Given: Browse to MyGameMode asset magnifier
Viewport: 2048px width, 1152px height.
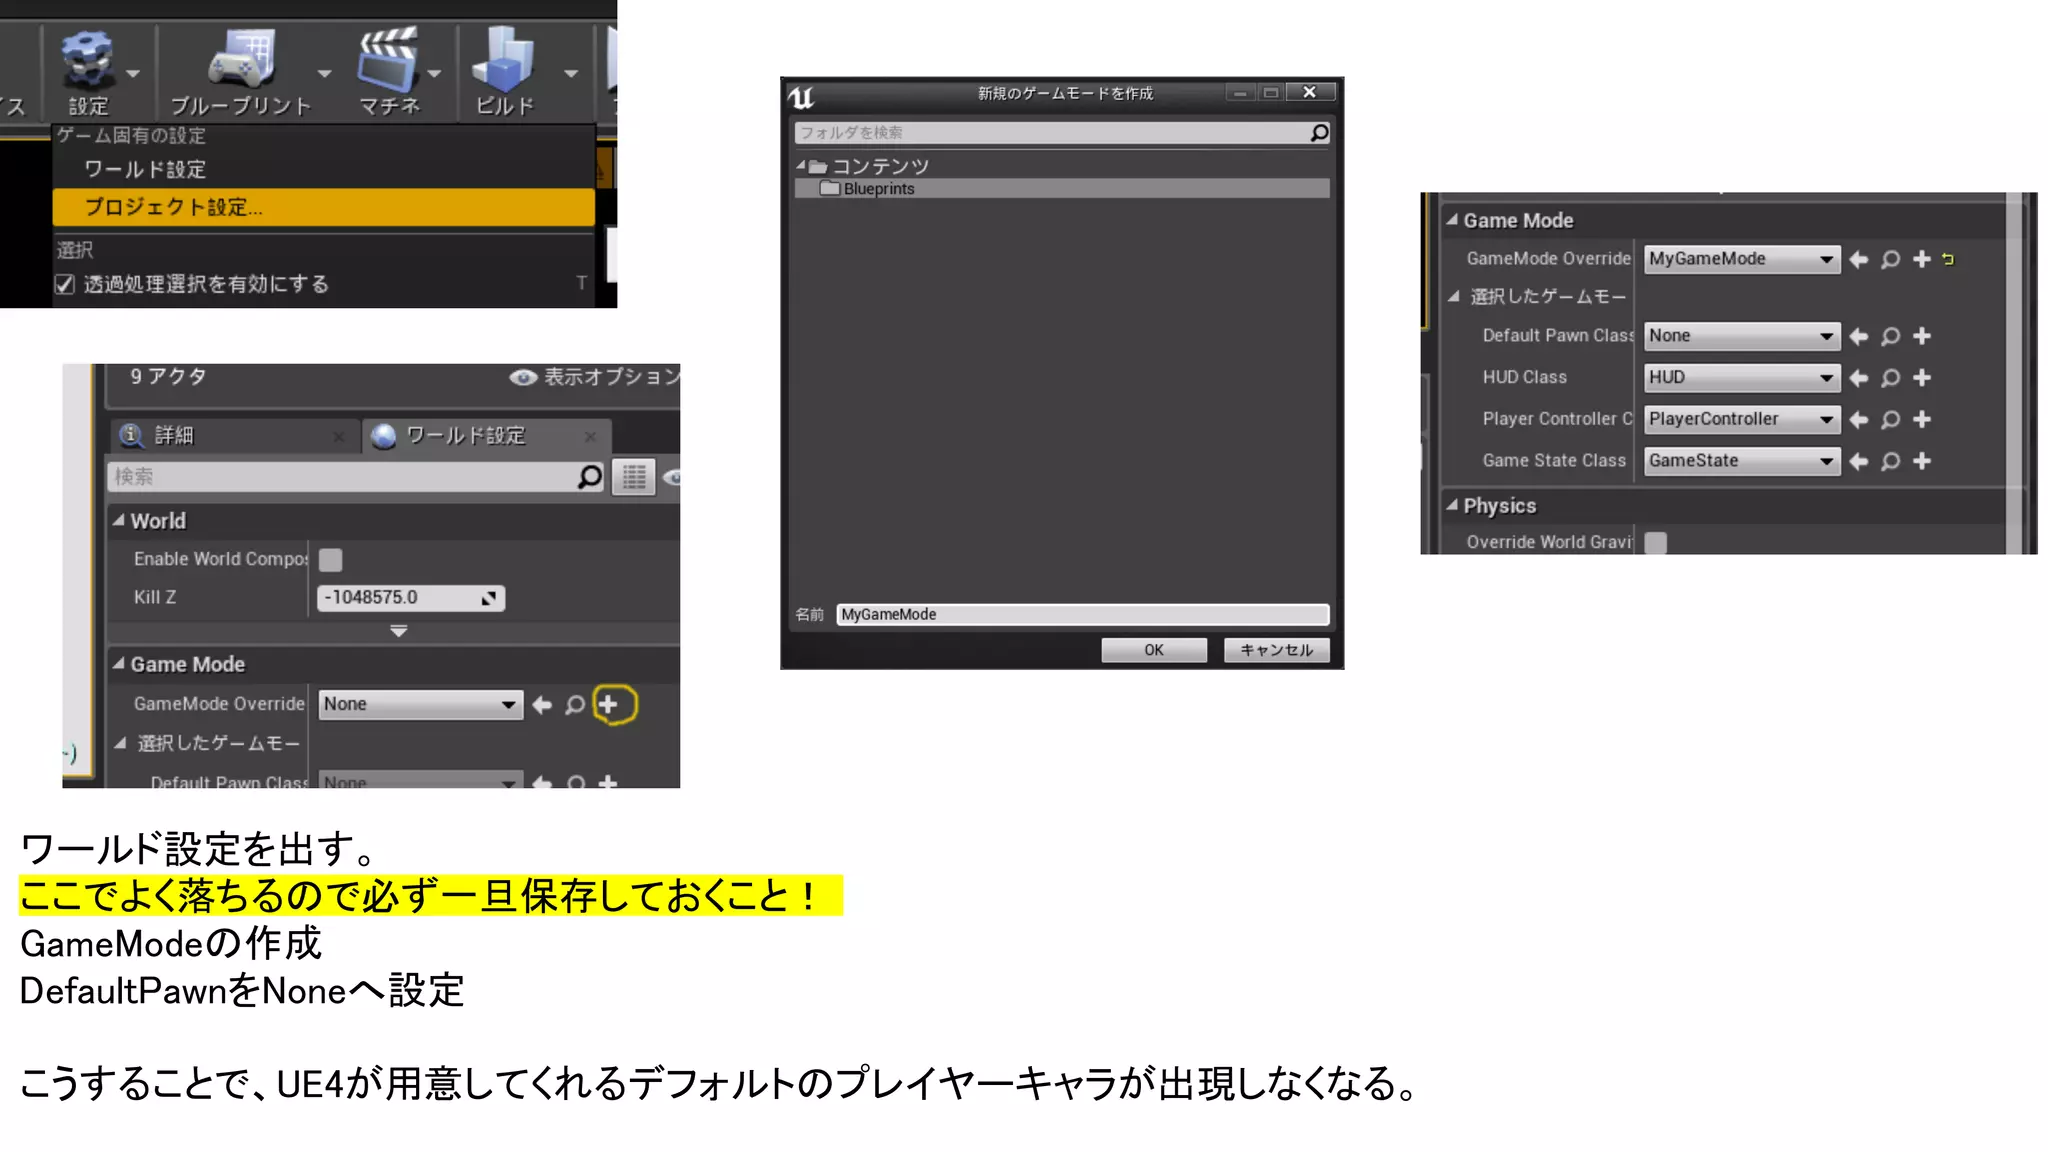Looking at the screenshot, I should [1890, 260].
